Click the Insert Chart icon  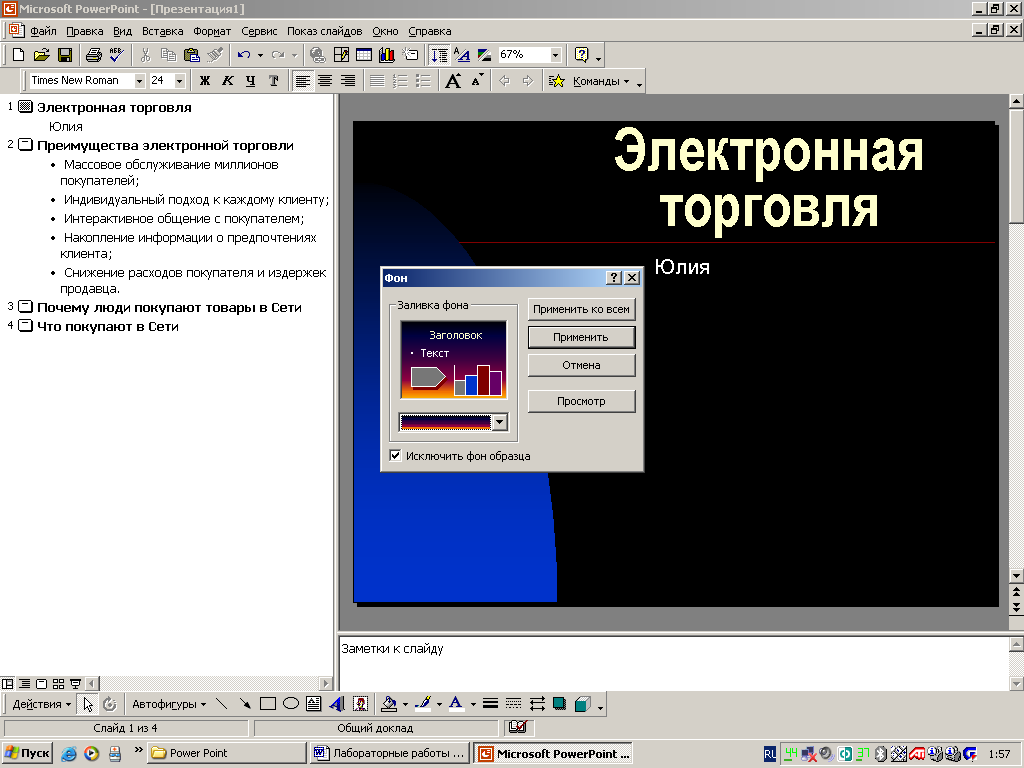point(386,55)
